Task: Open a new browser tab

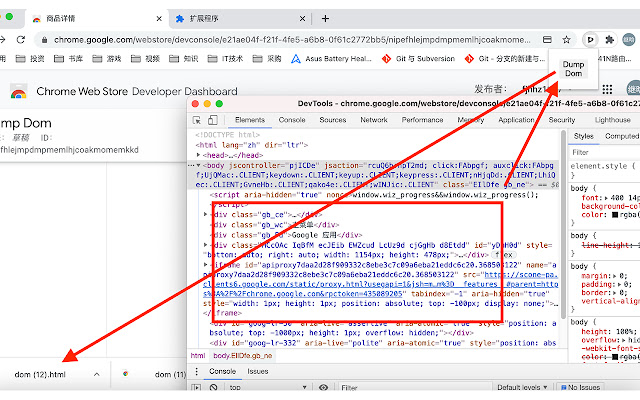Action: pos(325,19)
